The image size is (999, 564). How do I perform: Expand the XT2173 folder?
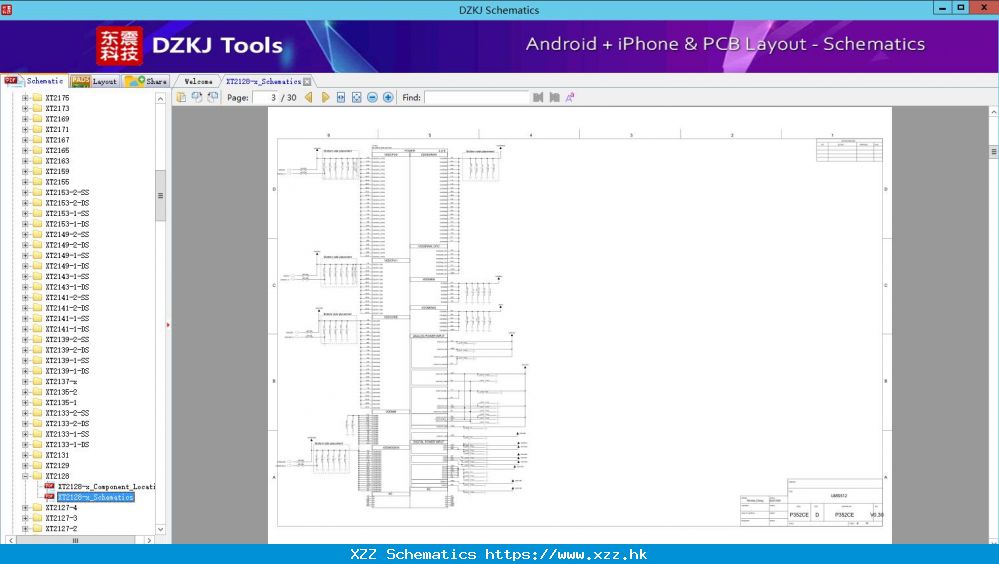pyautogui.click(x=25, y=108)
